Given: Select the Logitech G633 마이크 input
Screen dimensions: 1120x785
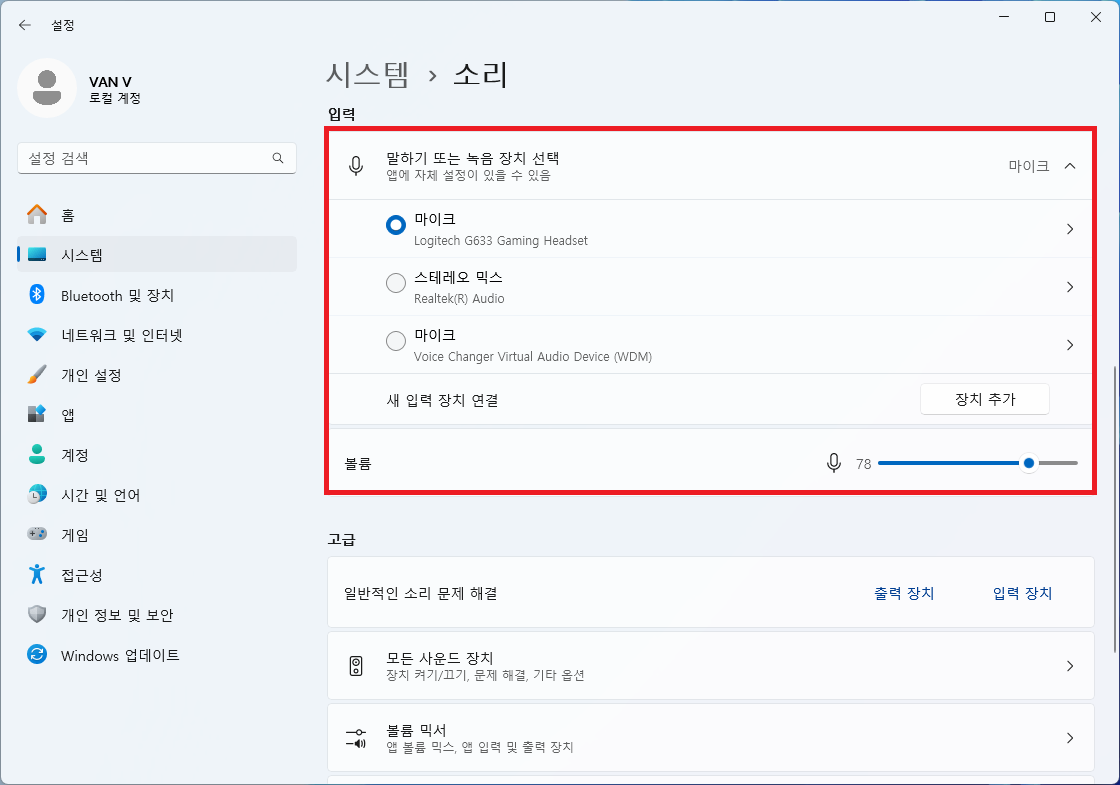Looking at the screenshot, I should 395,225.
